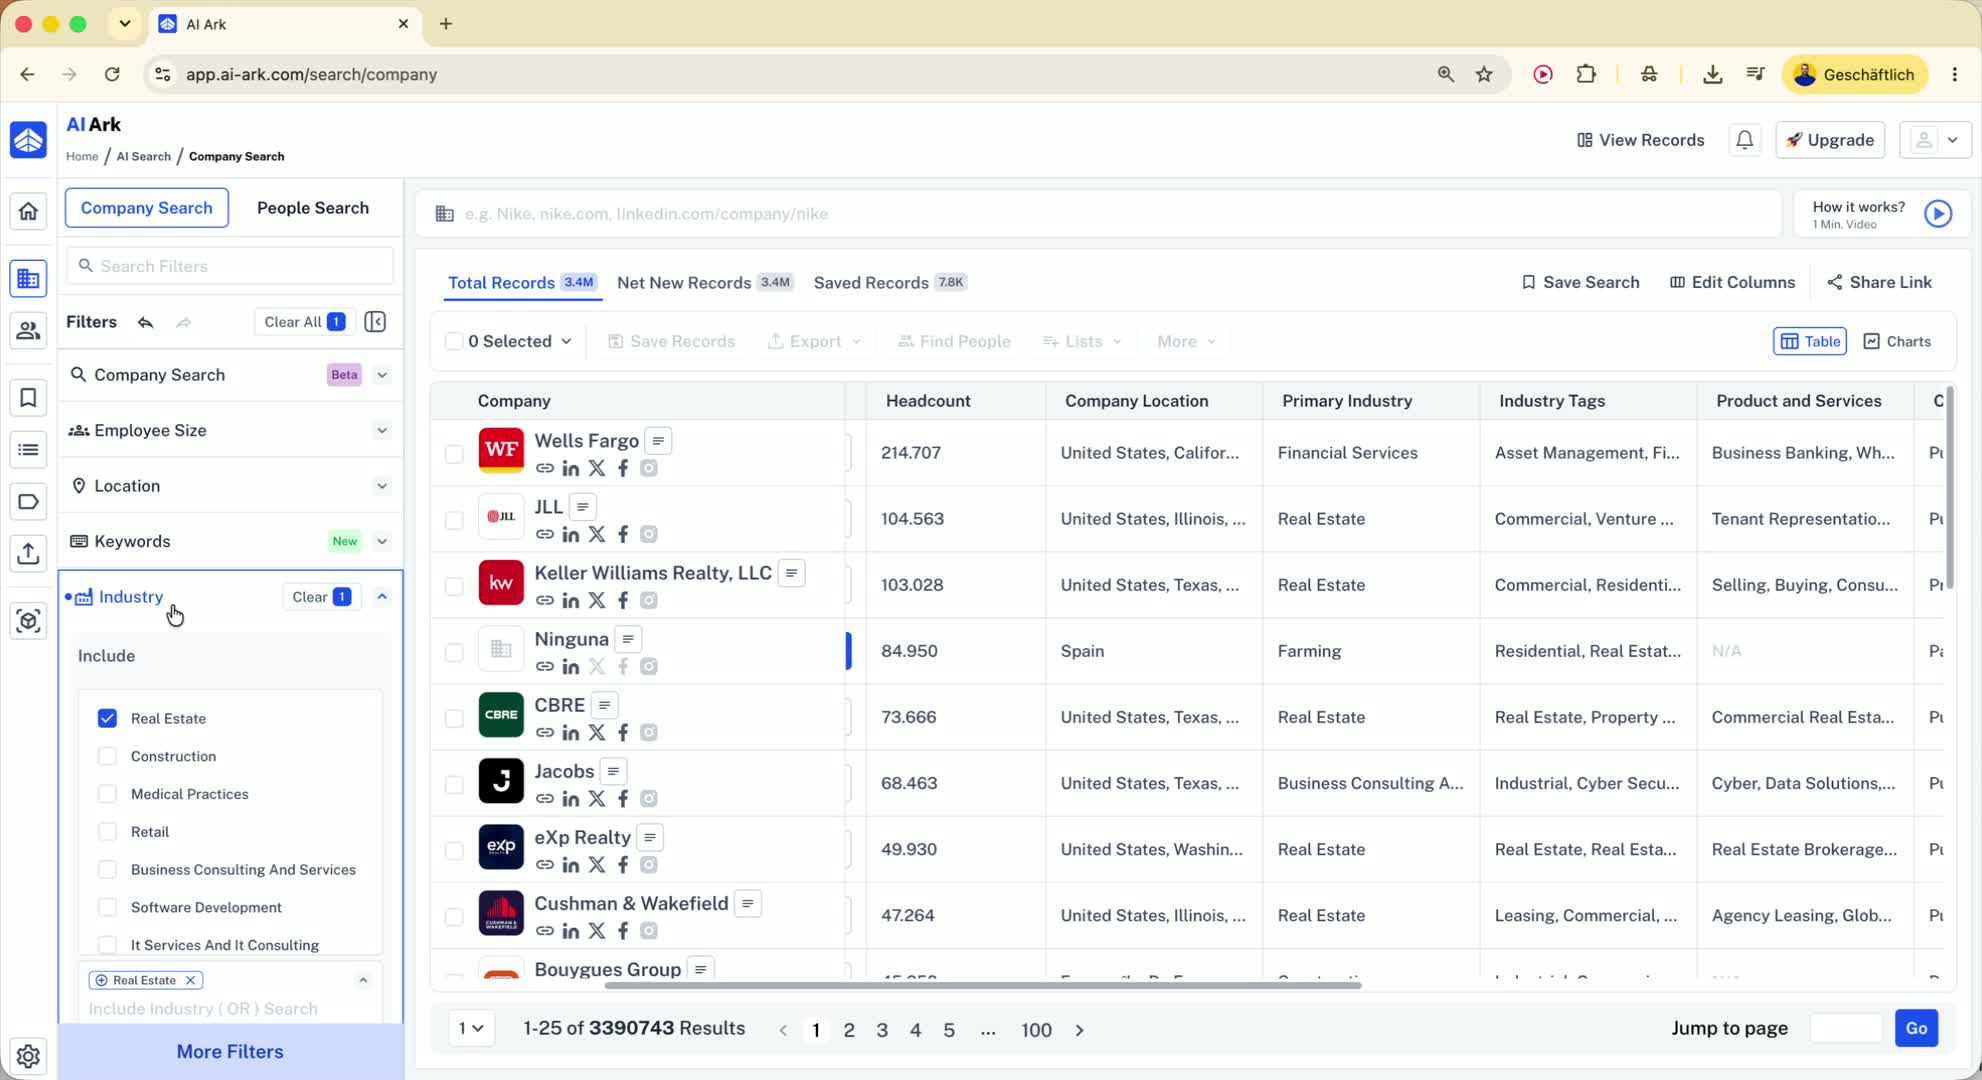Image resolution: width=1982 pixels, height=1080 pixels.
Task: Open browser extensions puzzle icon
Action: pyautogui.click(x=1586, y=74)
